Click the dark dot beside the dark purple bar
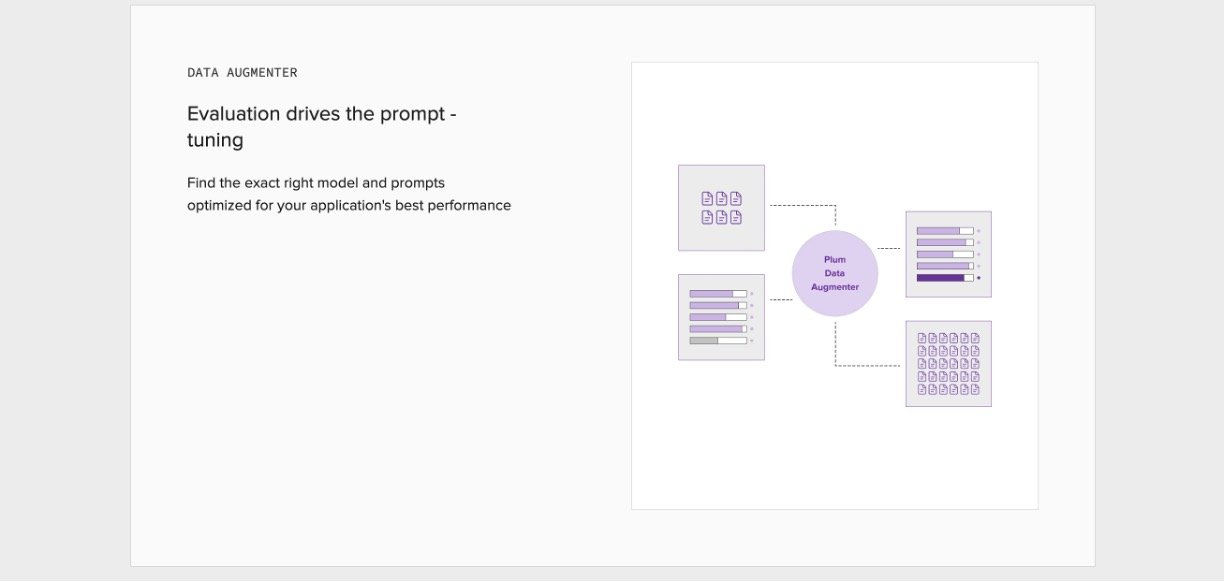 978,278
